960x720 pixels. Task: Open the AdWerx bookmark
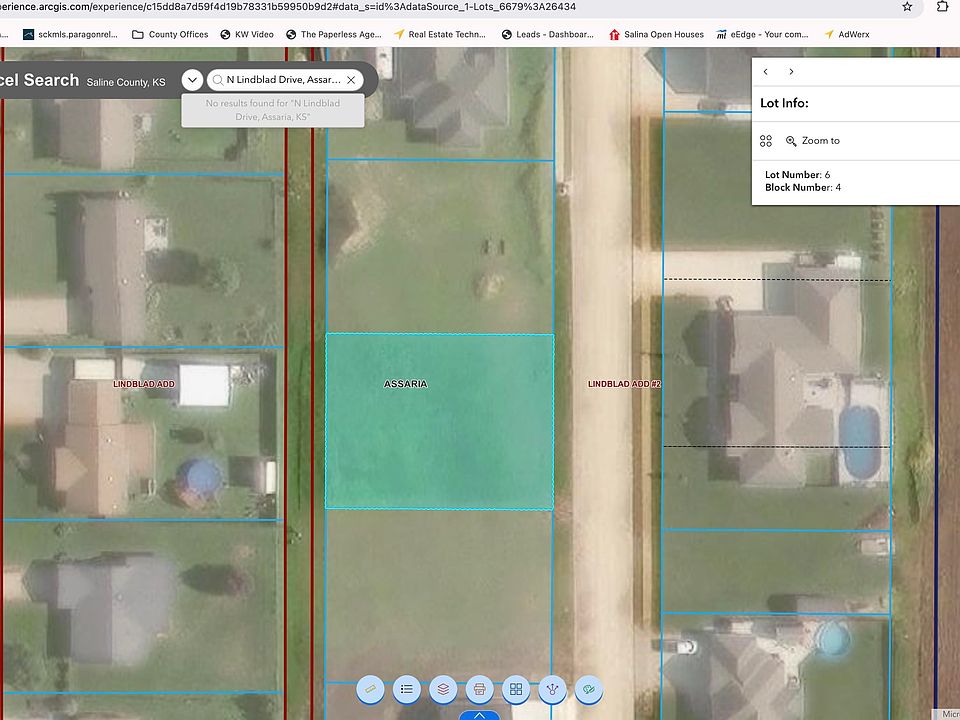pos(847,34)
